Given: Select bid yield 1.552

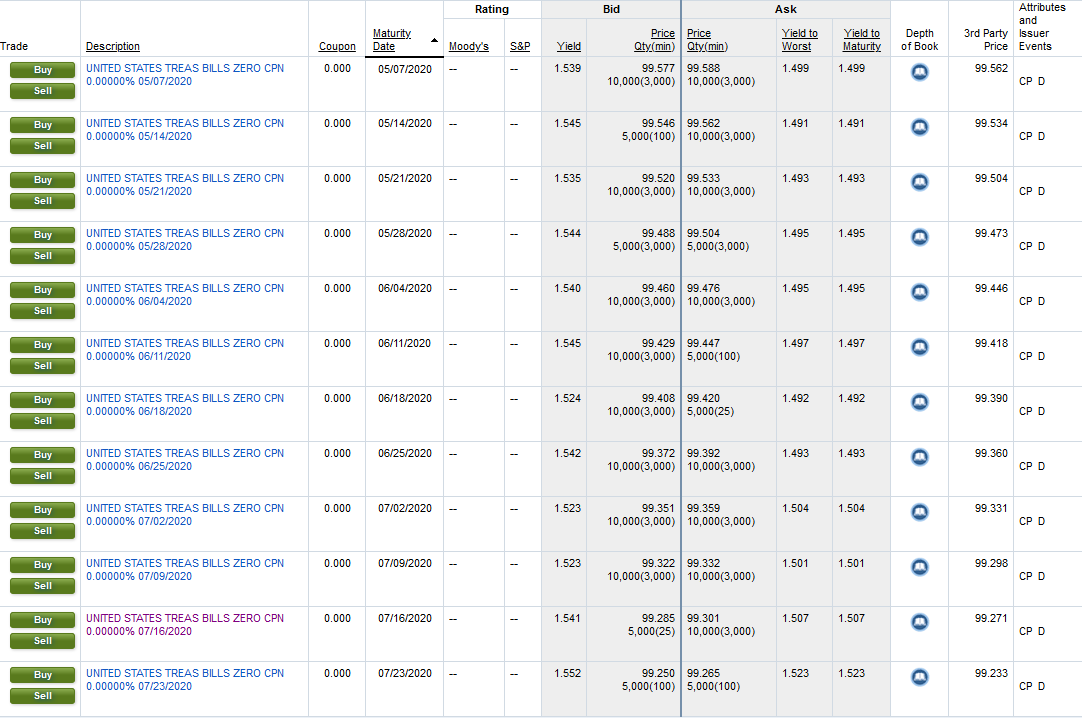Looking at the screenshot, I should (567, 673).
